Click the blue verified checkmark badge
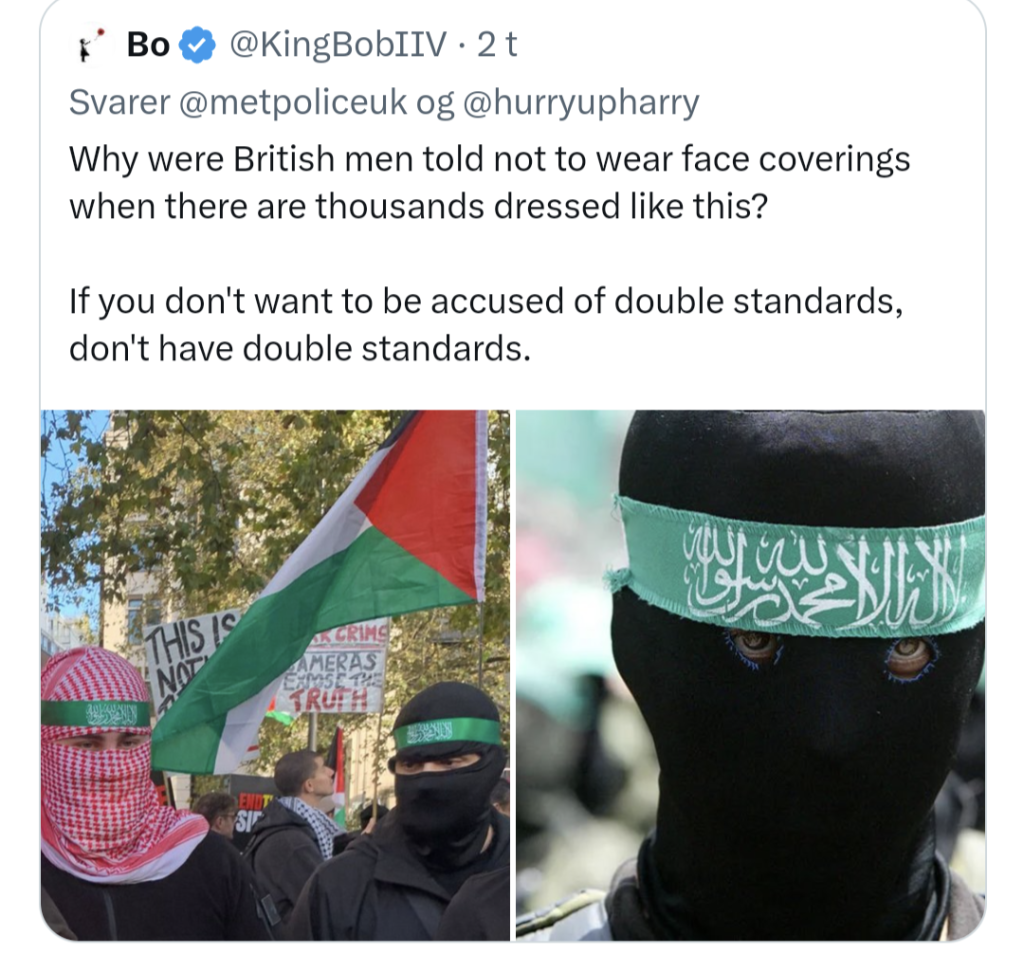 [x=197, y=45]
